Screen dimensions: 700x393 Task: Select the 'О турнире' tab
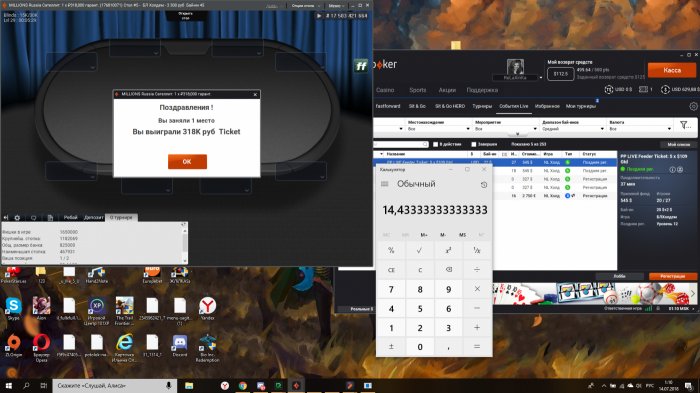[121, 217]
